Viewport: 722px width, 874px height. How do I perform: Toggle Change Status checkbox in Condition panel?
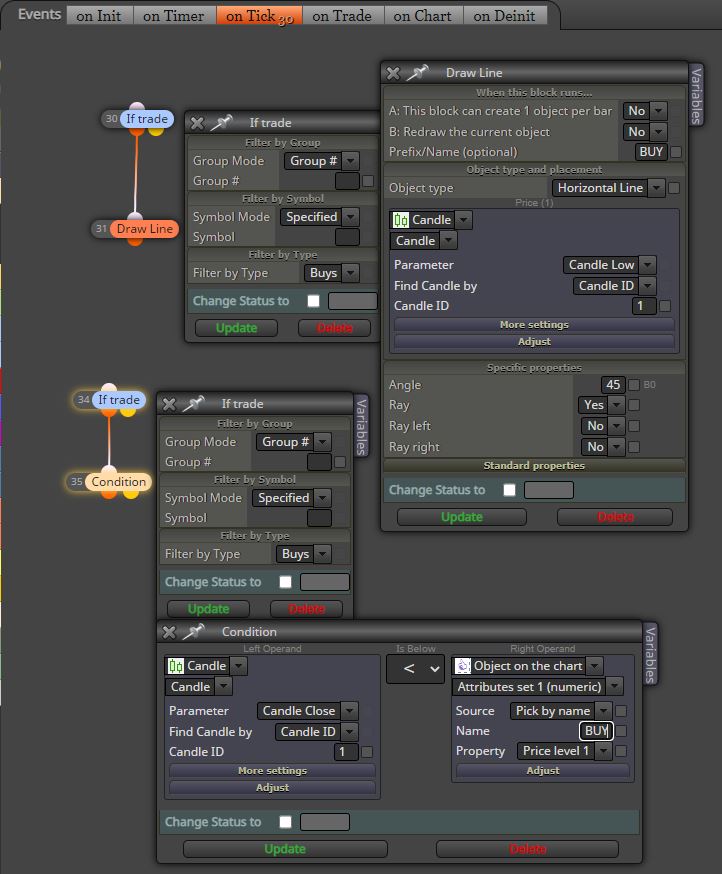(285, 822)
